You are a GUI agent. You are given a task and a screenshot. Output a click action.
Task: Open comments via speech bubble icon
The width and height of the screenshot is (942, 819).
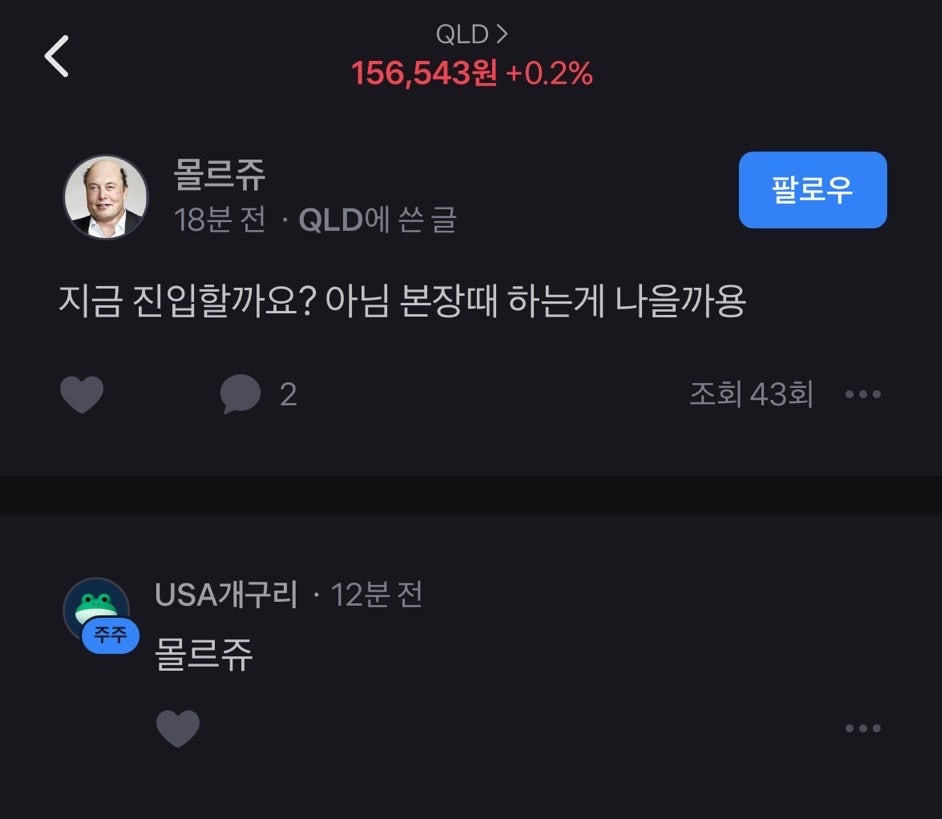[240, 394]
